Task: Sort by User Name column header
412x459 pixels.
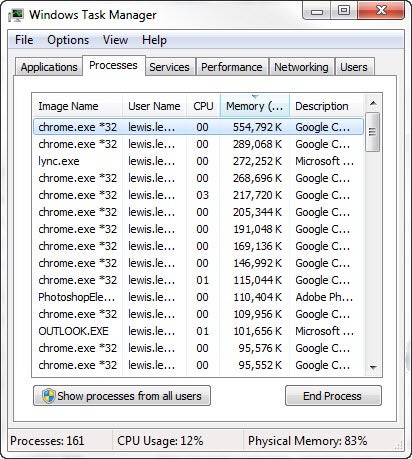Action: pos(154,106)
